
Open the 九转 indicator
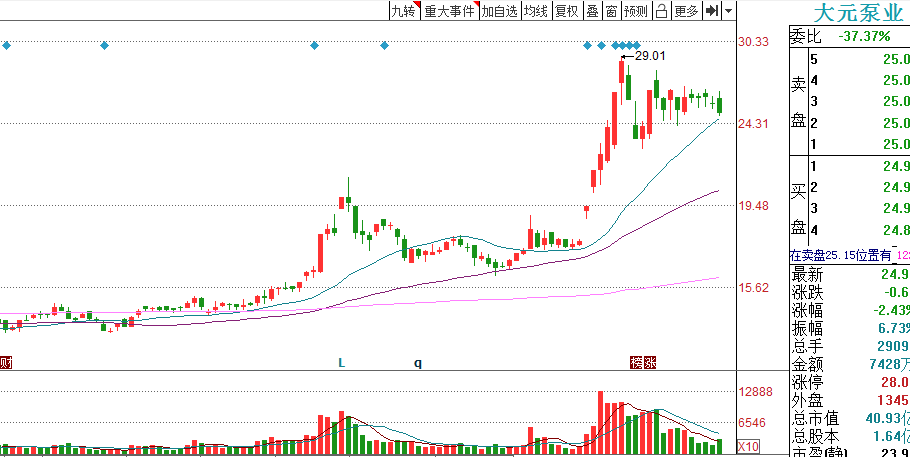(404, 10)
